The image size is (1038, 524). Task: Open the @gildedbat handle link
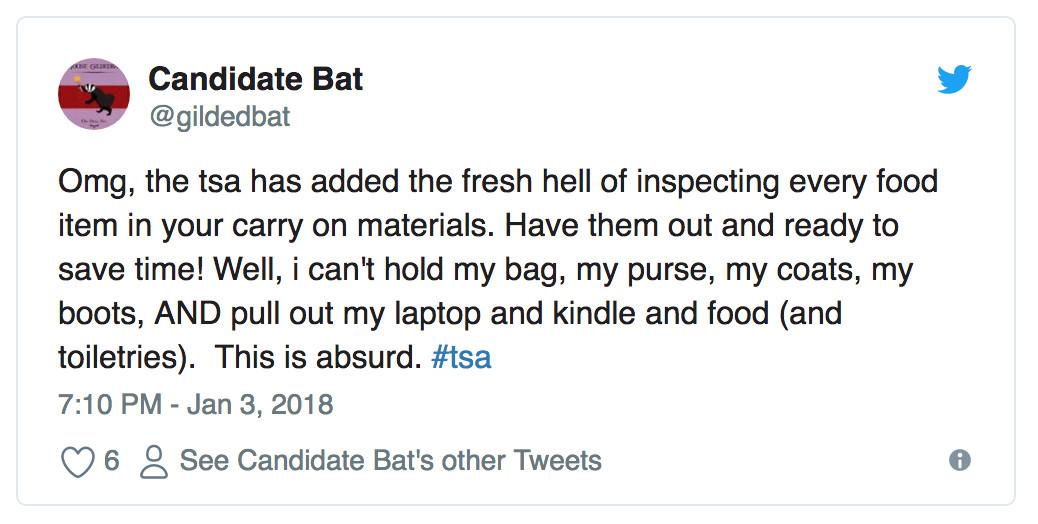pos(219,117)
